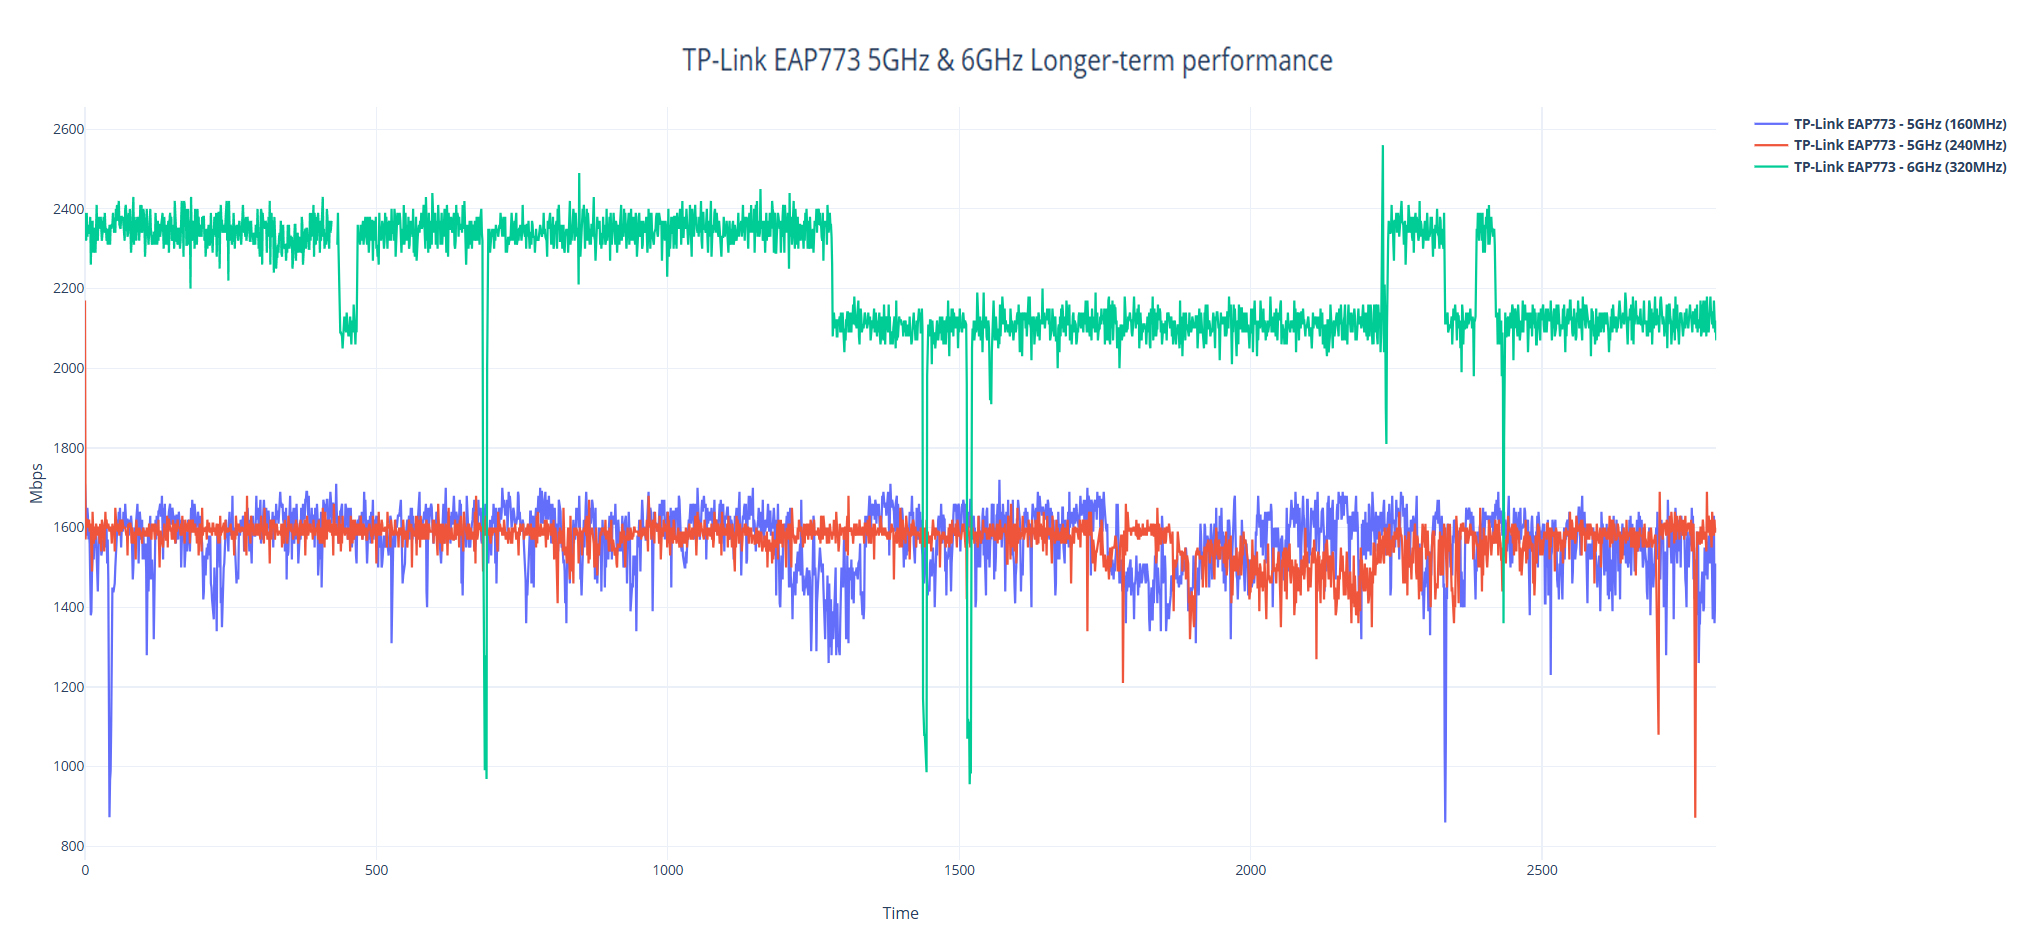Click the 1600 y-axis tick label
The image size is (2026, 948).
point(68,527)
